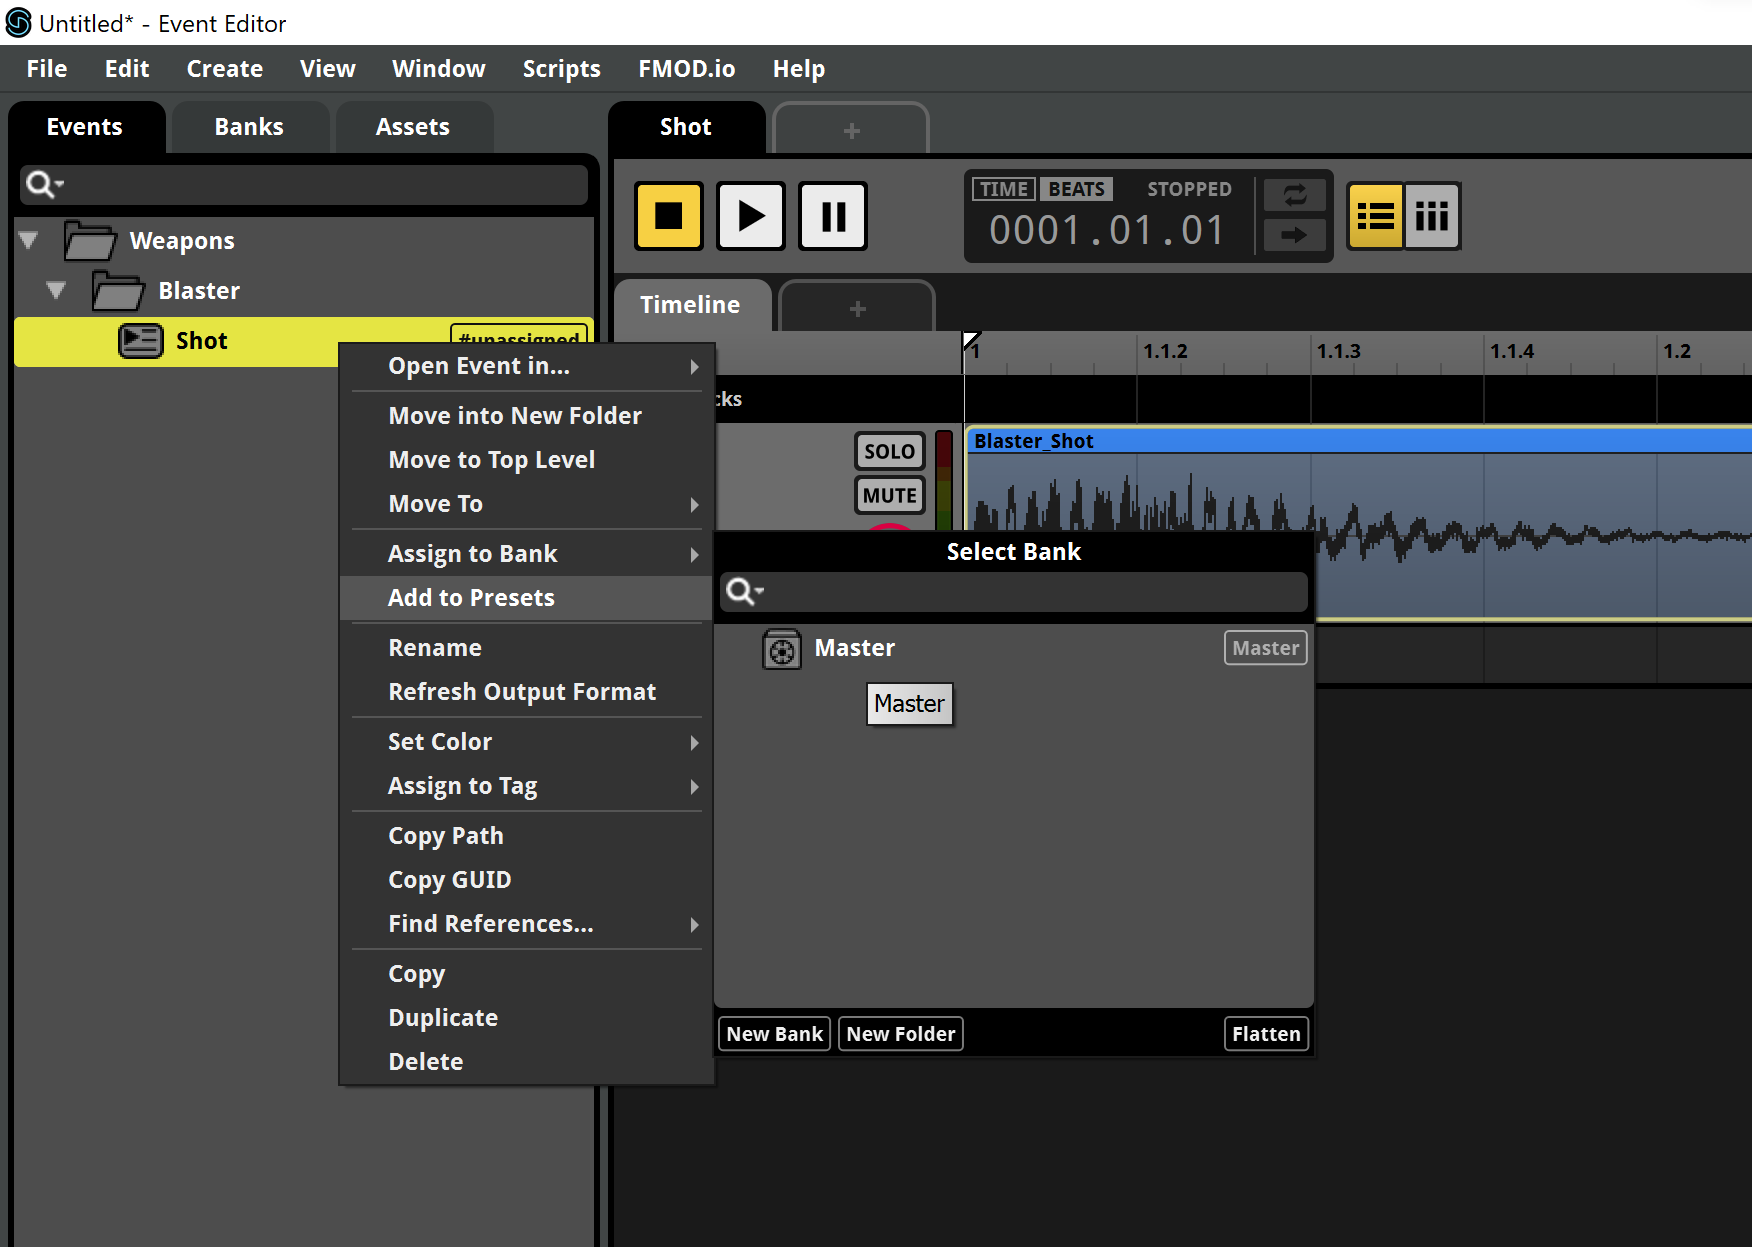The width and height of the screenshot is (1752, 1247).
Task: Switch to the Assets tab
Action: [413, 127]
